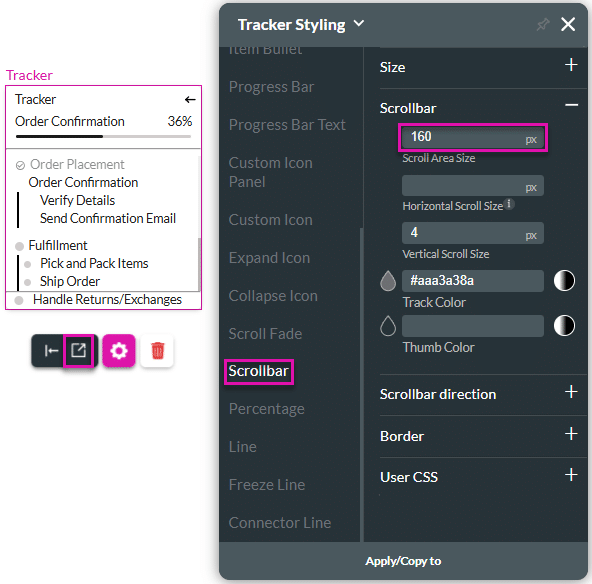The height and width of the screenshot is (584, 592).
Task: Click the open-in-new-window icon below the tracker
Action: (79, 351)
